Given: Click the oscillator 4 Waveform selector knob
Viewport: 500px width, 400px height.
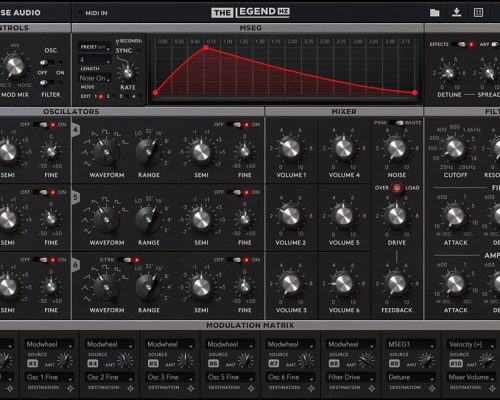Looking at the screenshot, I should (106, 152).
